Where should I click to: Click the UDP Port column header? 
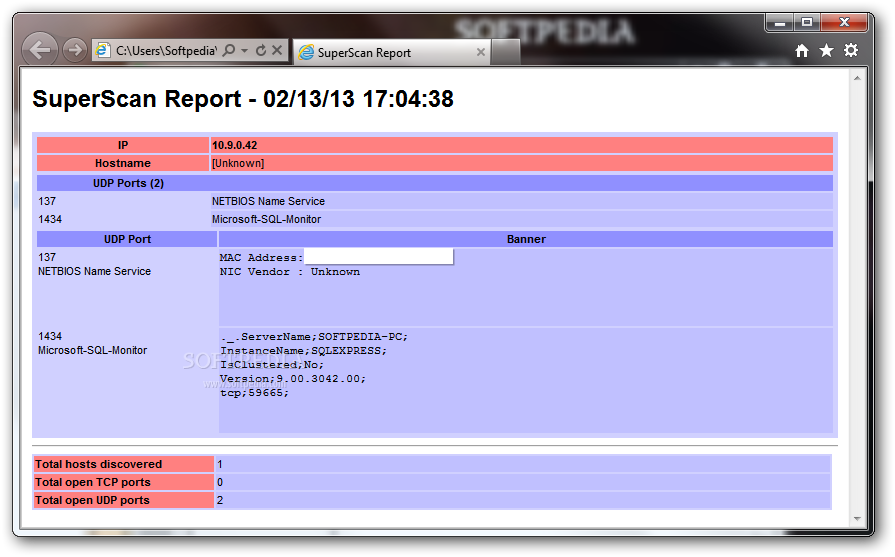127,239
